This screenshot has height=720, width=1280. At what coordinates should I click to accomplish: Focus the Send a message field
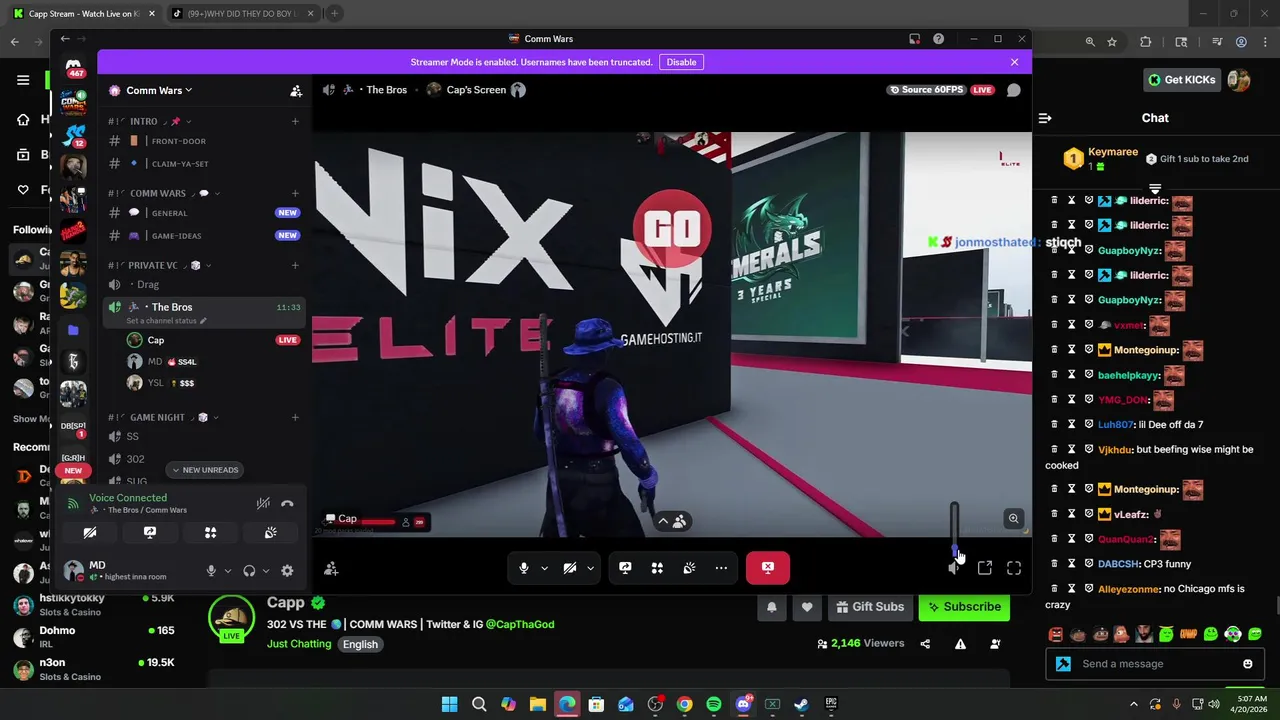(1157, 664)
